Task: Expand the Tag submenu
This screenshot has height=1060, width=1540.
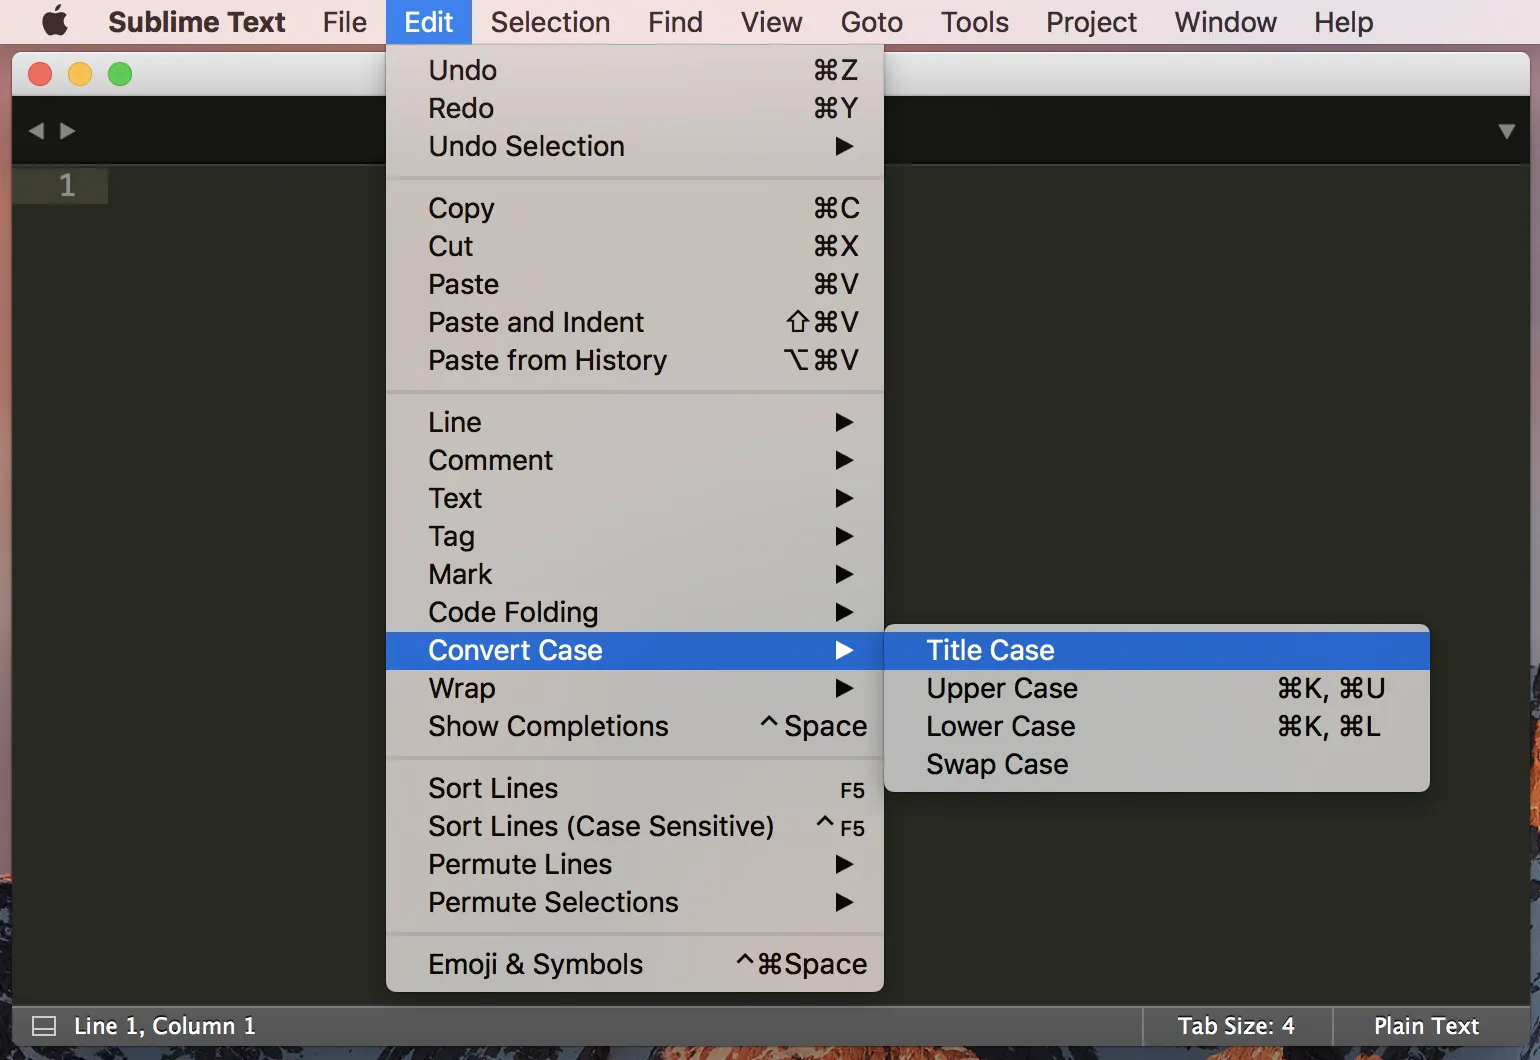Action: (635, 536)
